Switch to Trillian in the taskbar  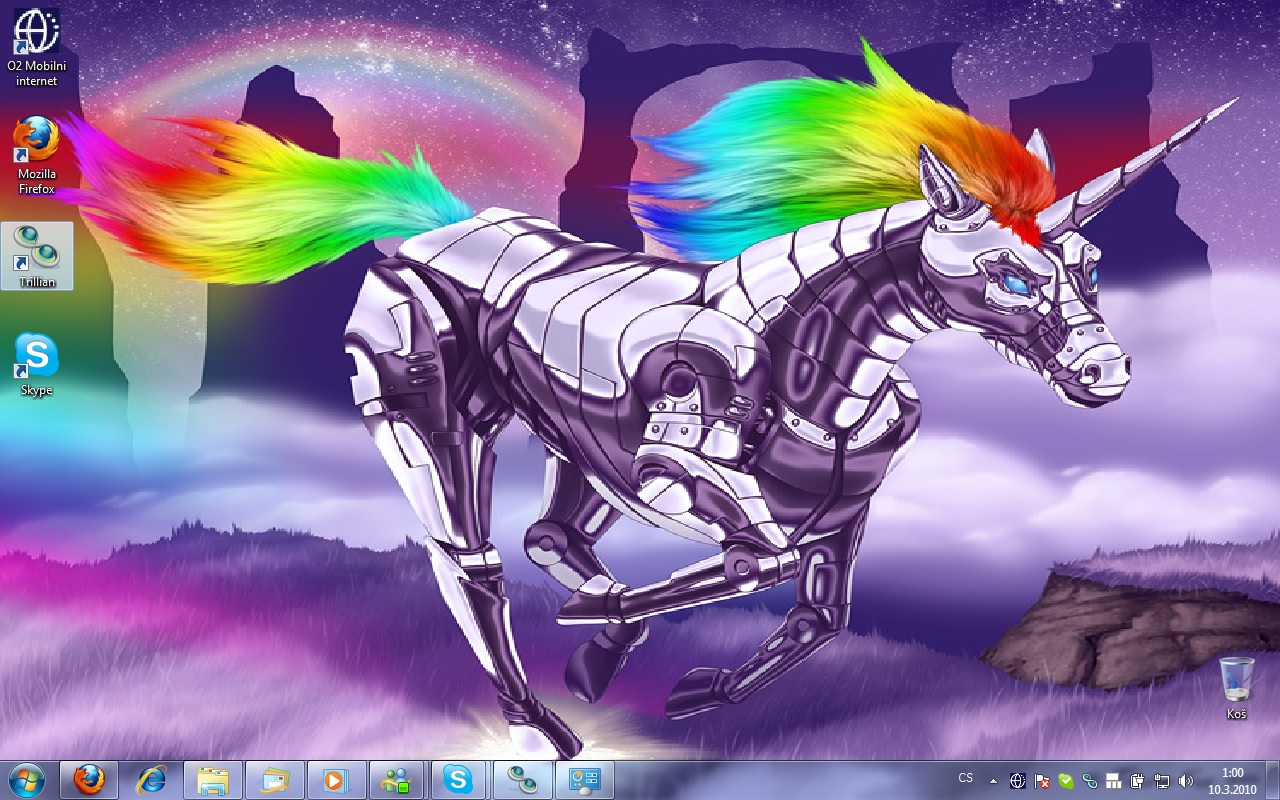point(521,779)
